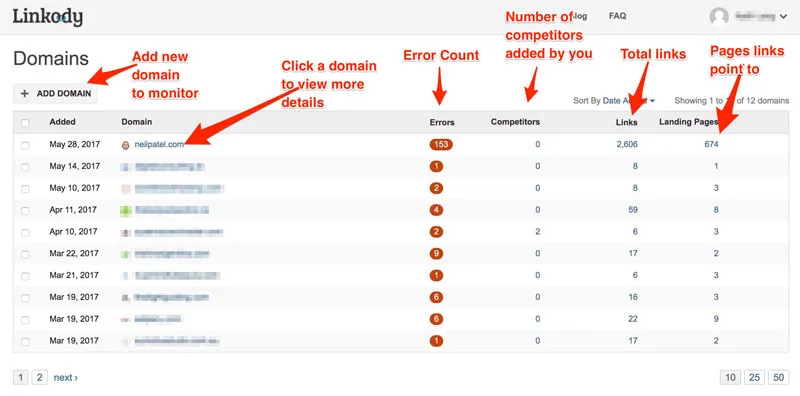Open the FAQ menu item
Screen dimensions: 800x396
(617, 16)
